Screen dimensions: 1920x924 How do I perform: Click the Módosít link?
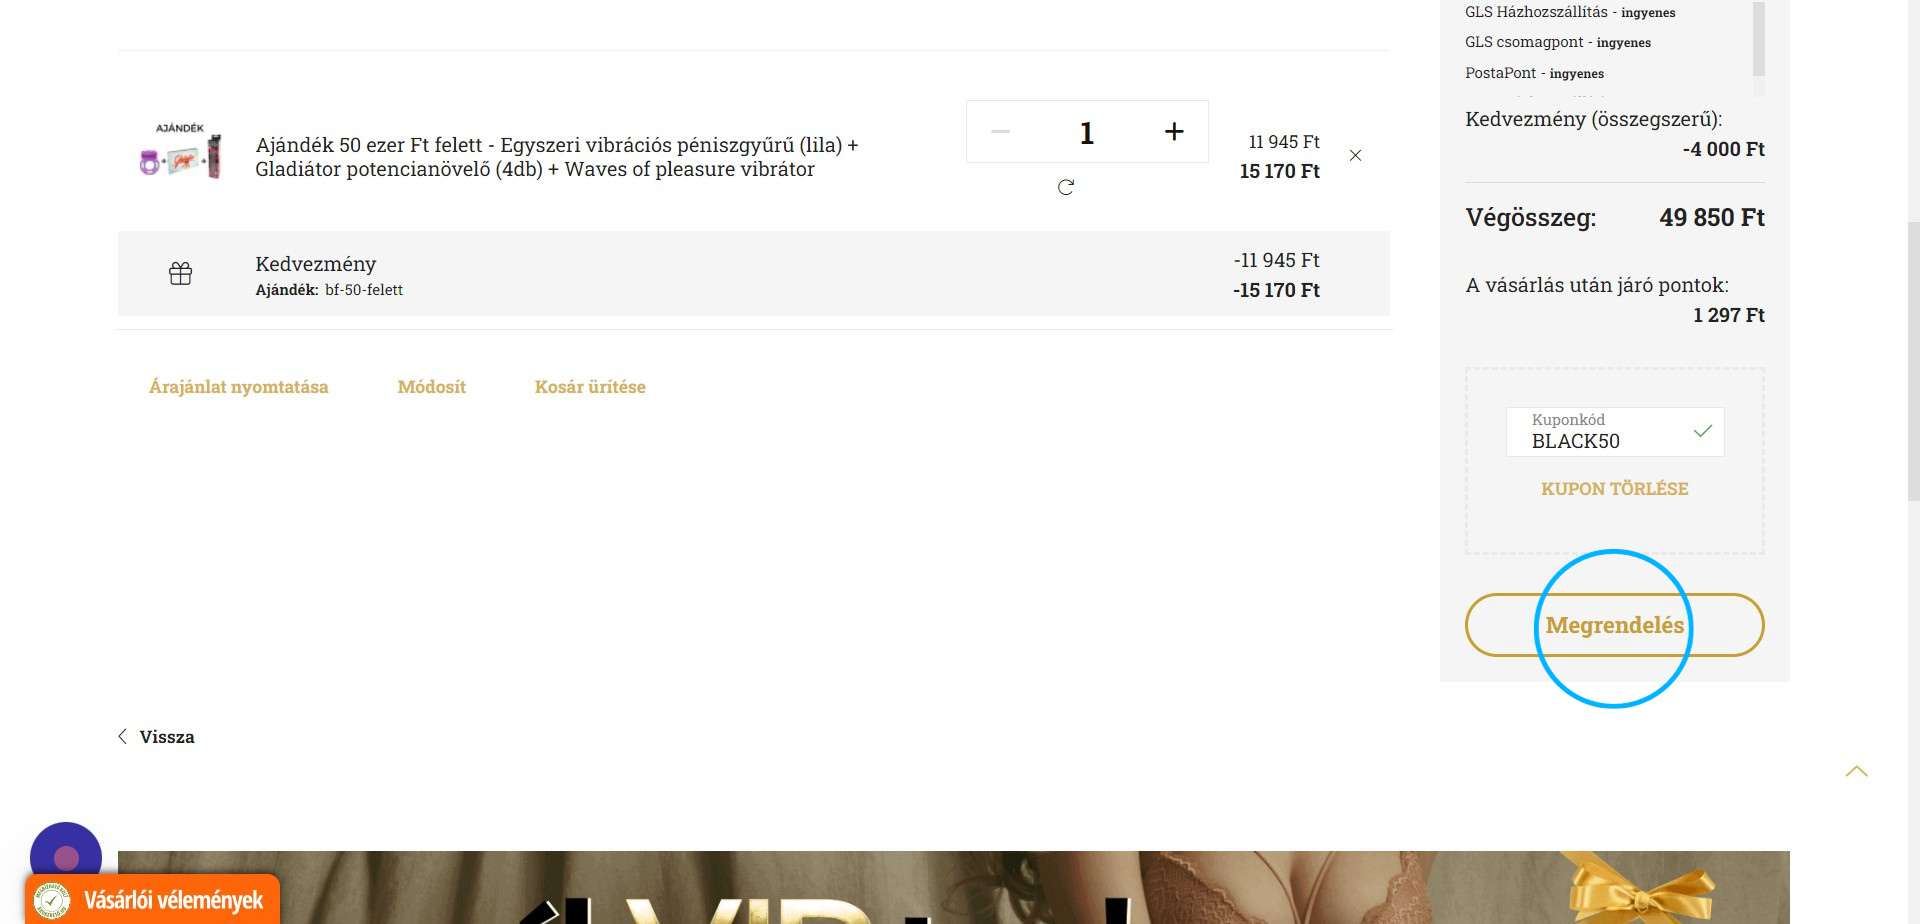(x=432, y=387)
